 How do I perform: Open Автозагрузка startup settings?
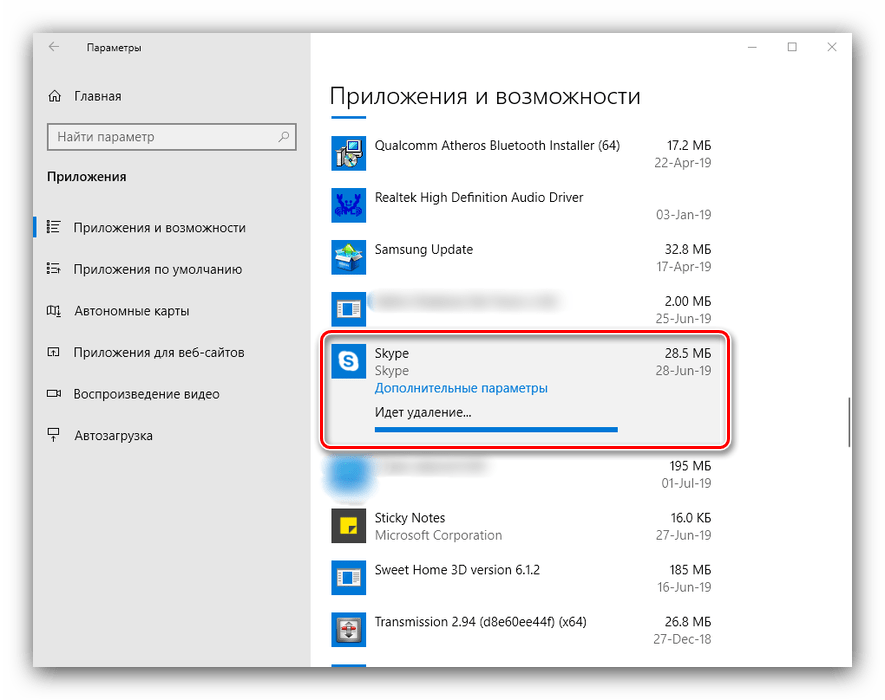coord(113,436)
